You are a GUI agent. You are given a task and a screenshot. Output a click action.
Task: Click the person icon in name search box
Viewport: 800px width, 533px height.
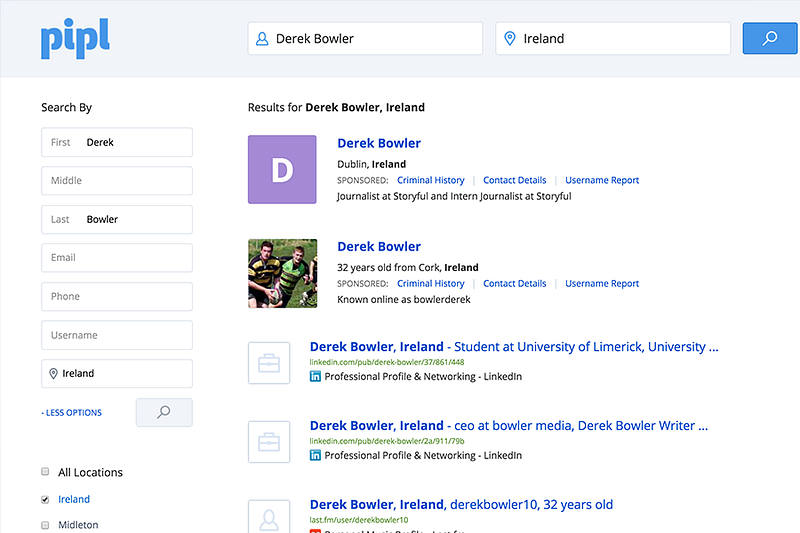point(262,39)
